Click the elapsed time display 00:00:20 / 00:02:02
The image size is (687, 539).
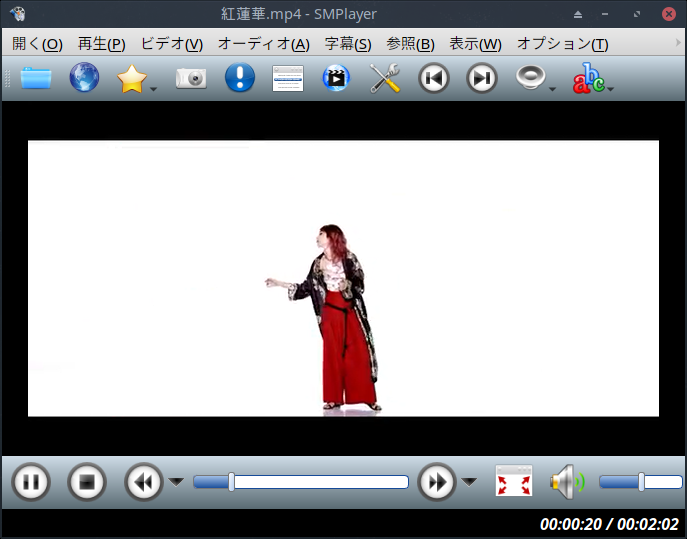[609, 524]
